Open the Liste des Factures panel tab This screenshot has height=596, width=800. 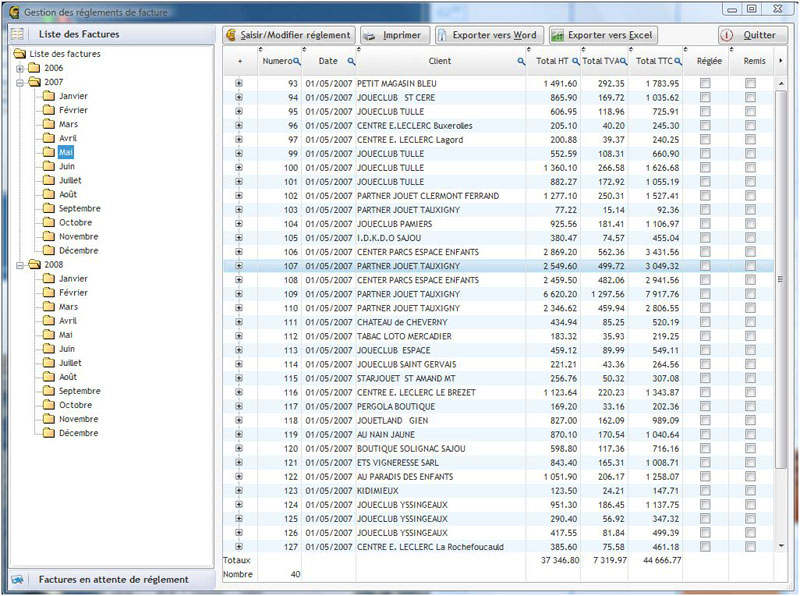click(112, 34)
